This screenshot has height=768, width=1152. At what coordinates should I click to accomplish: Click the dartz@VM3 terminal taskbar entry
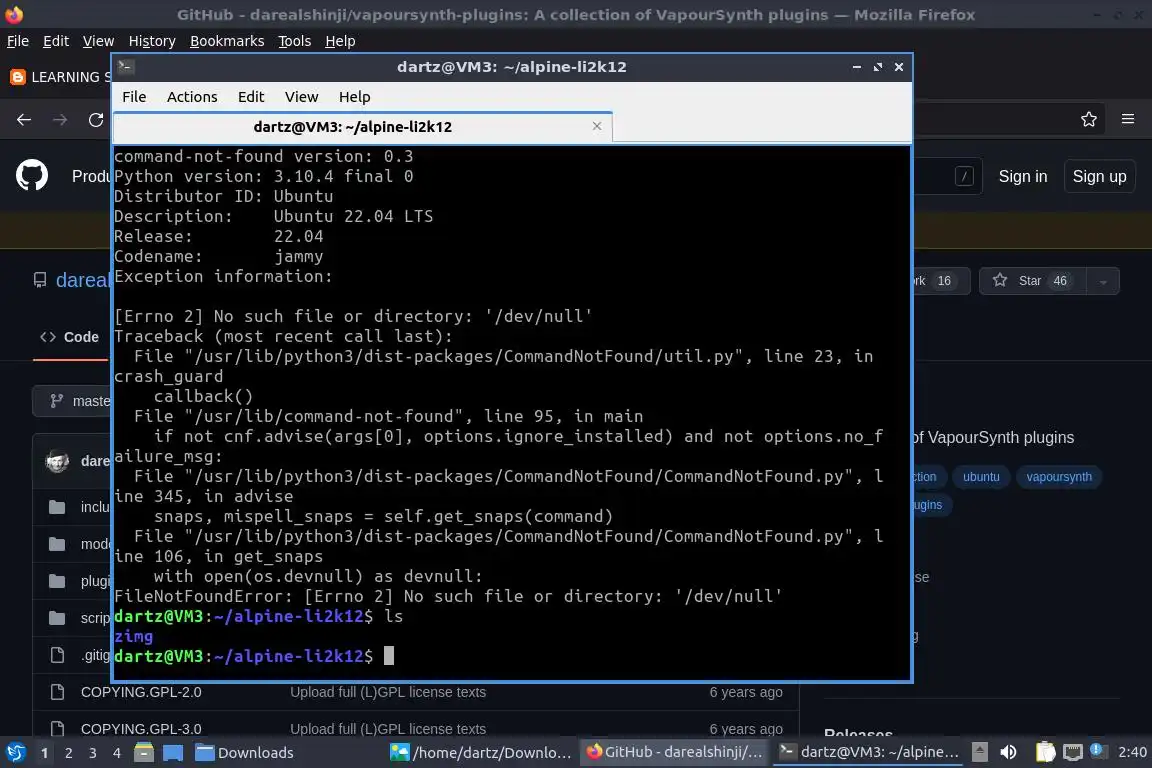pyautogui.click(x=869, y=752)
